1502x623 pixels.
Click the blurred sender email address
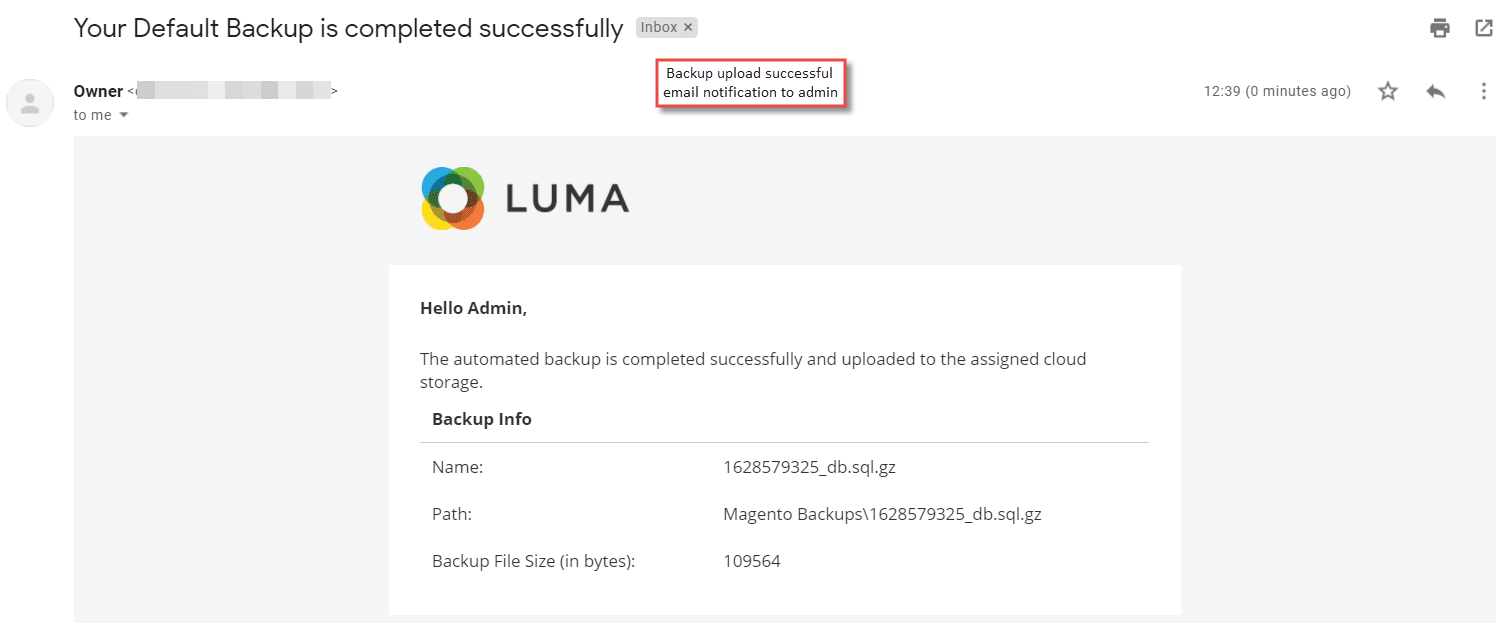(233, 91)
